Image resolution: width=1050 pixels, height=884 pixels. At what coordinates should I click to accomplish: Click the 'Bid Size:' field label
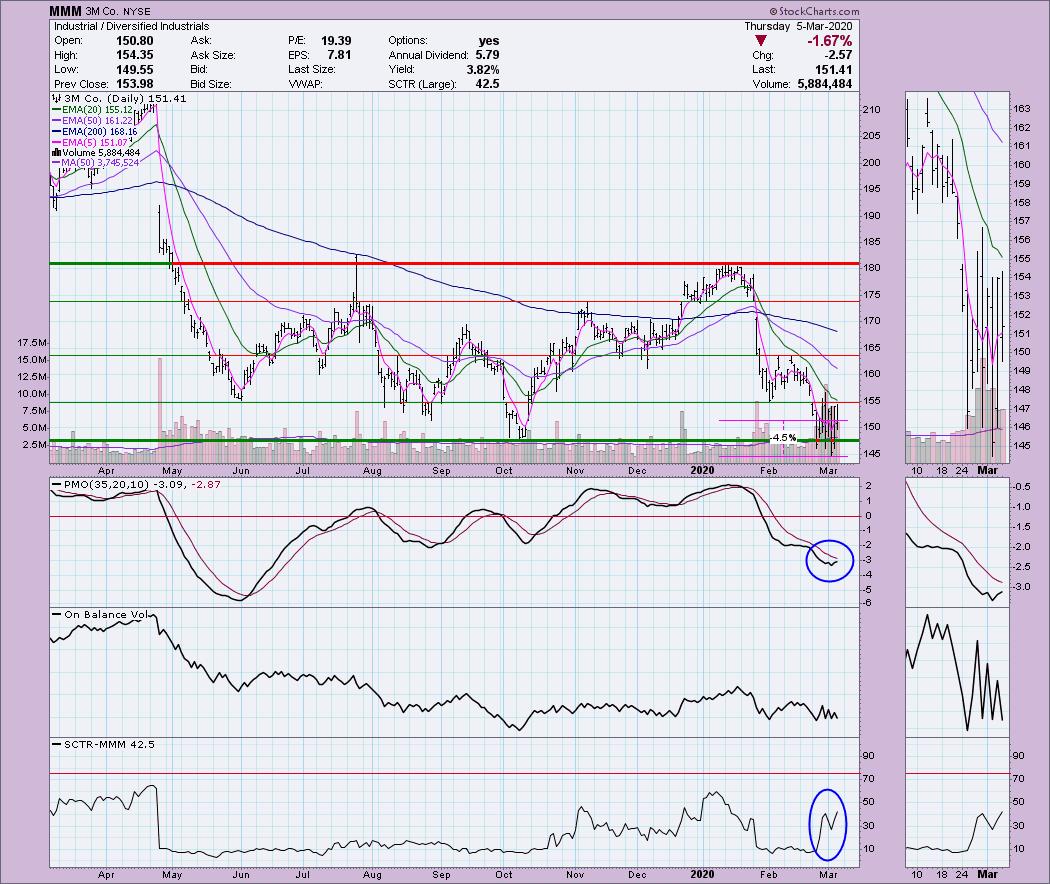(211, 84)
